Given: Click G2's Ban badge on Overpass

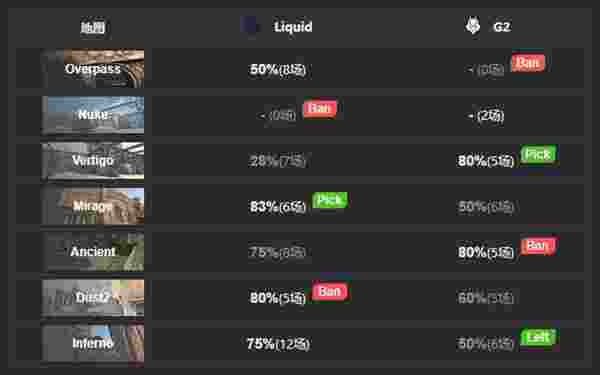Looking at the screenshot, I should point(528,63).
